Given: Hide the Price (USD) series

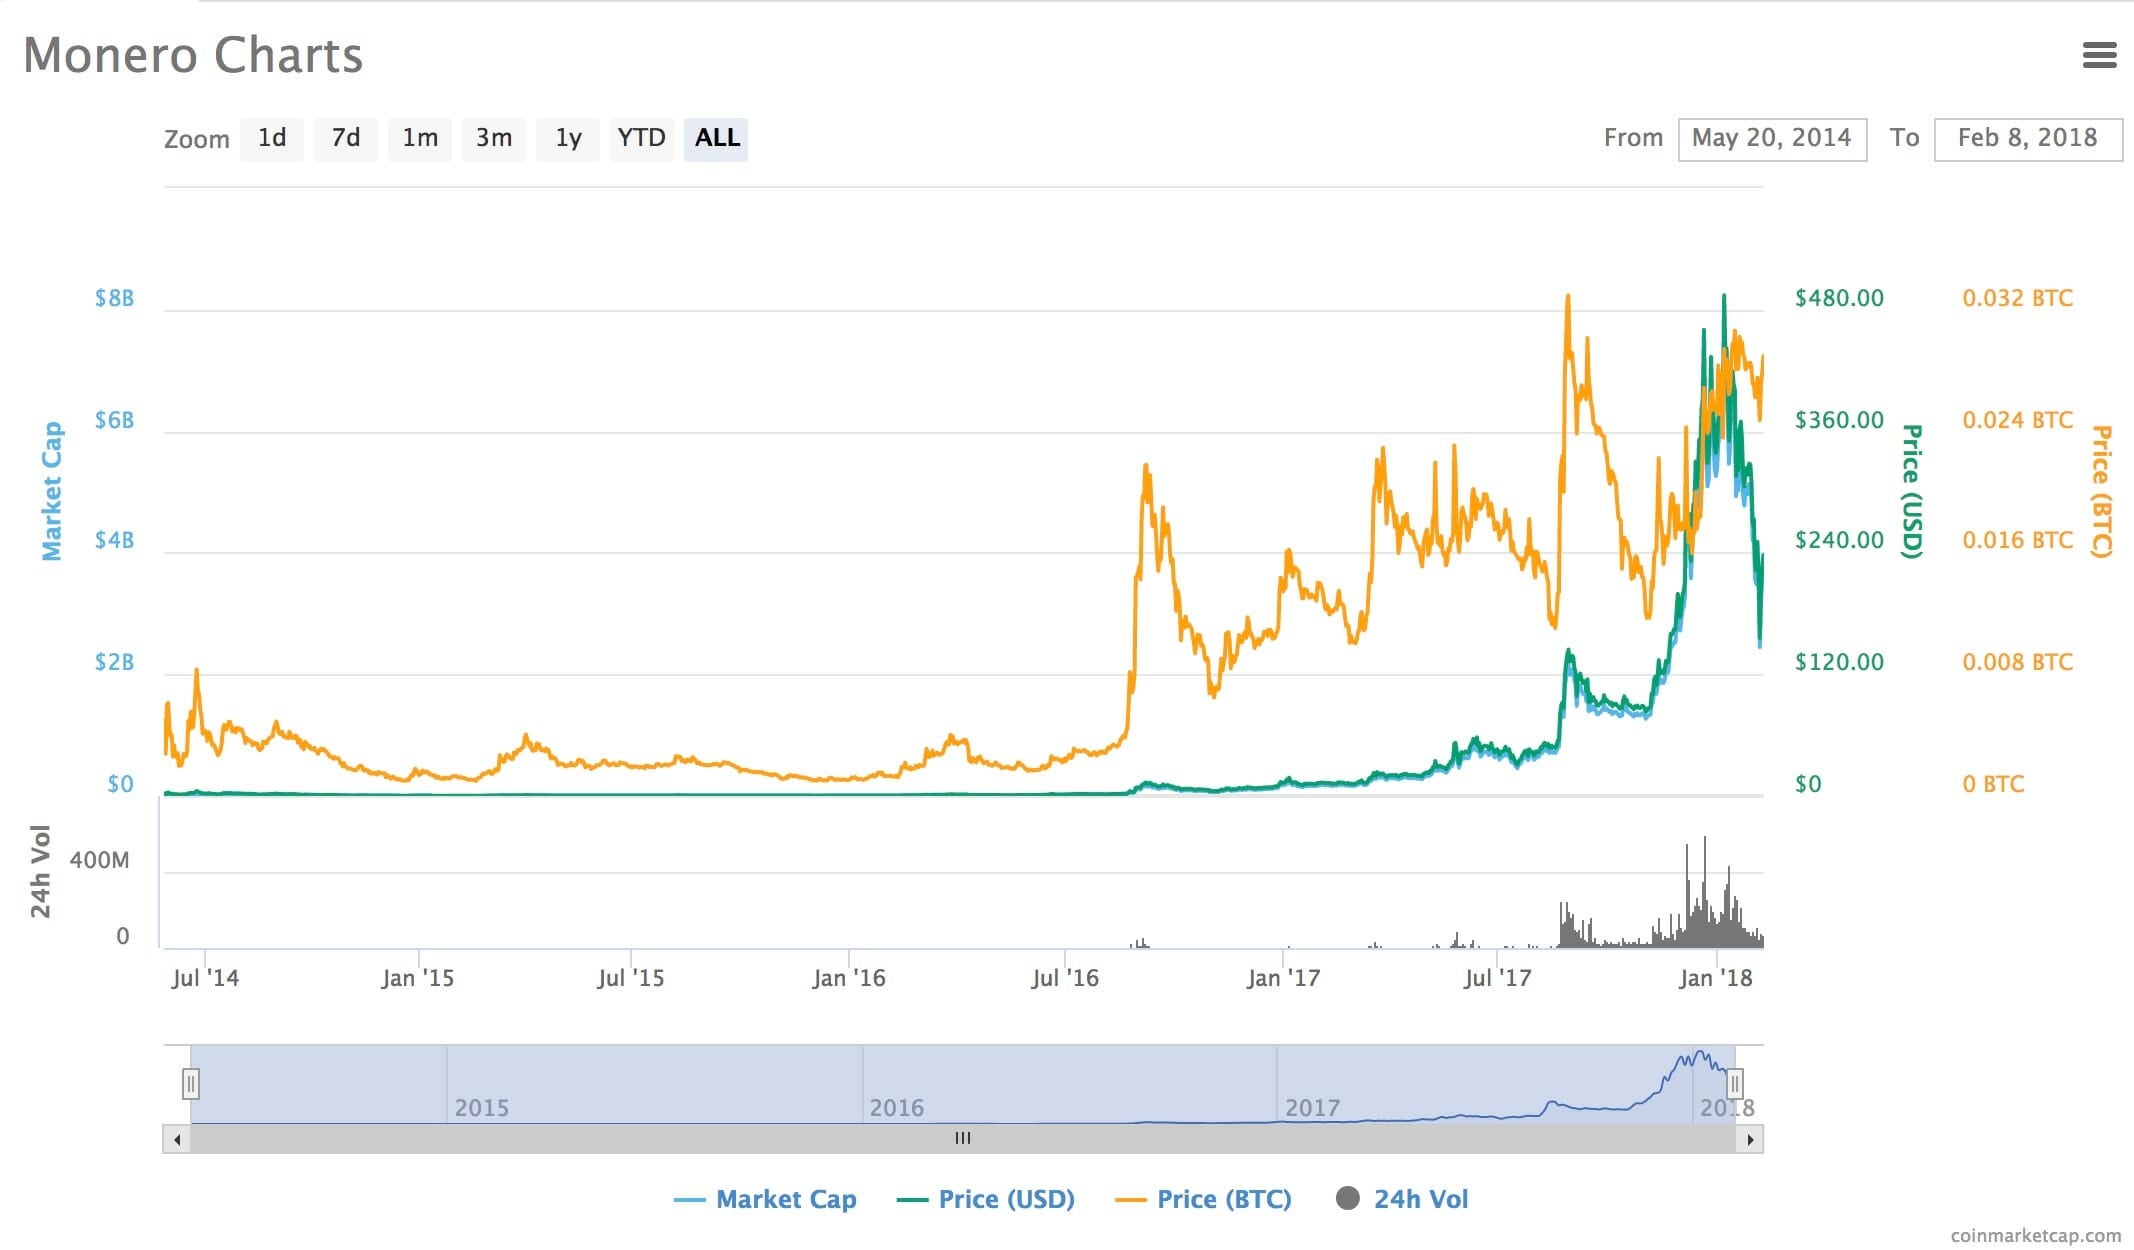Looking at the screenshot, I should coord(986,1199).
